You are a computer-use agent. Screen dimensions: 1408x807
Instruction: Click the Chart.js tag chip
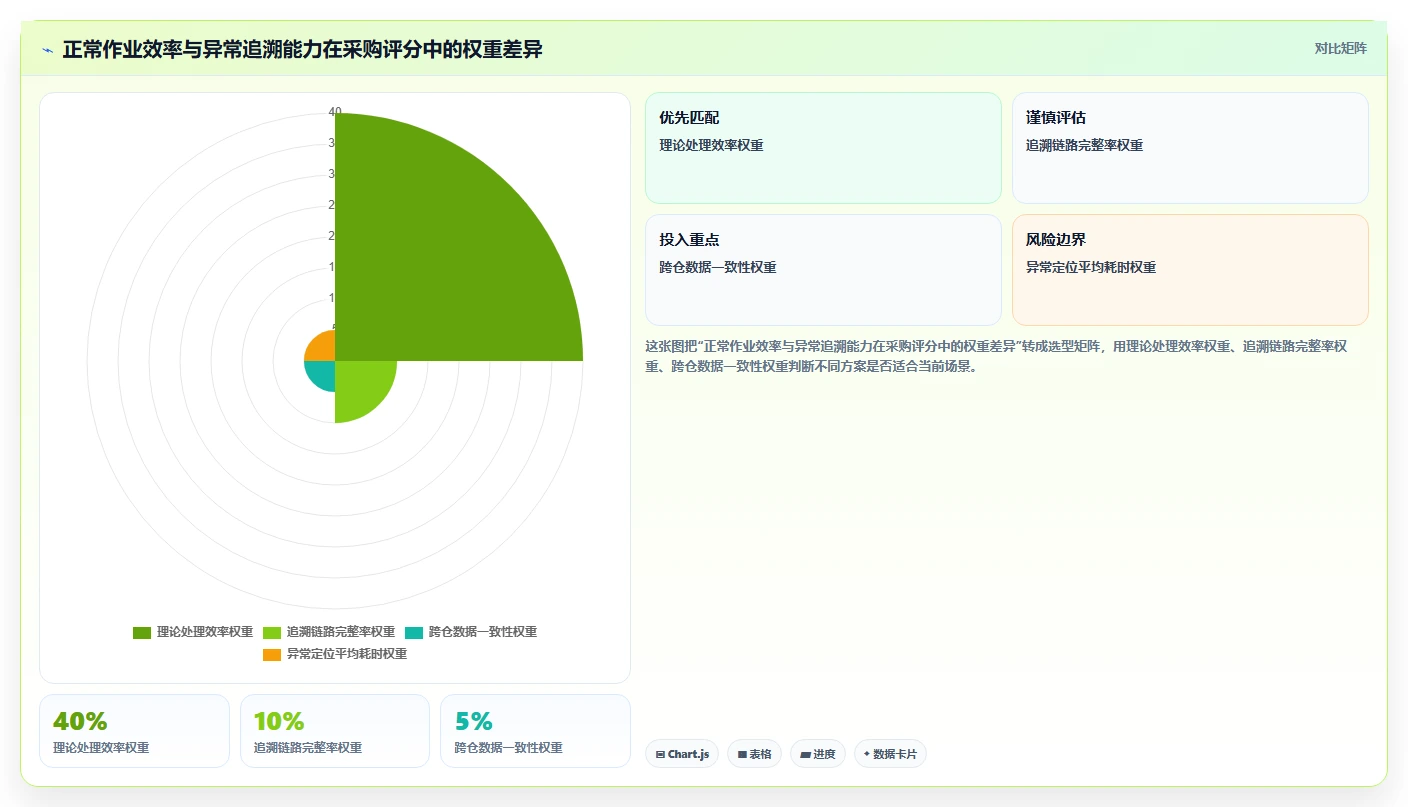682,754
